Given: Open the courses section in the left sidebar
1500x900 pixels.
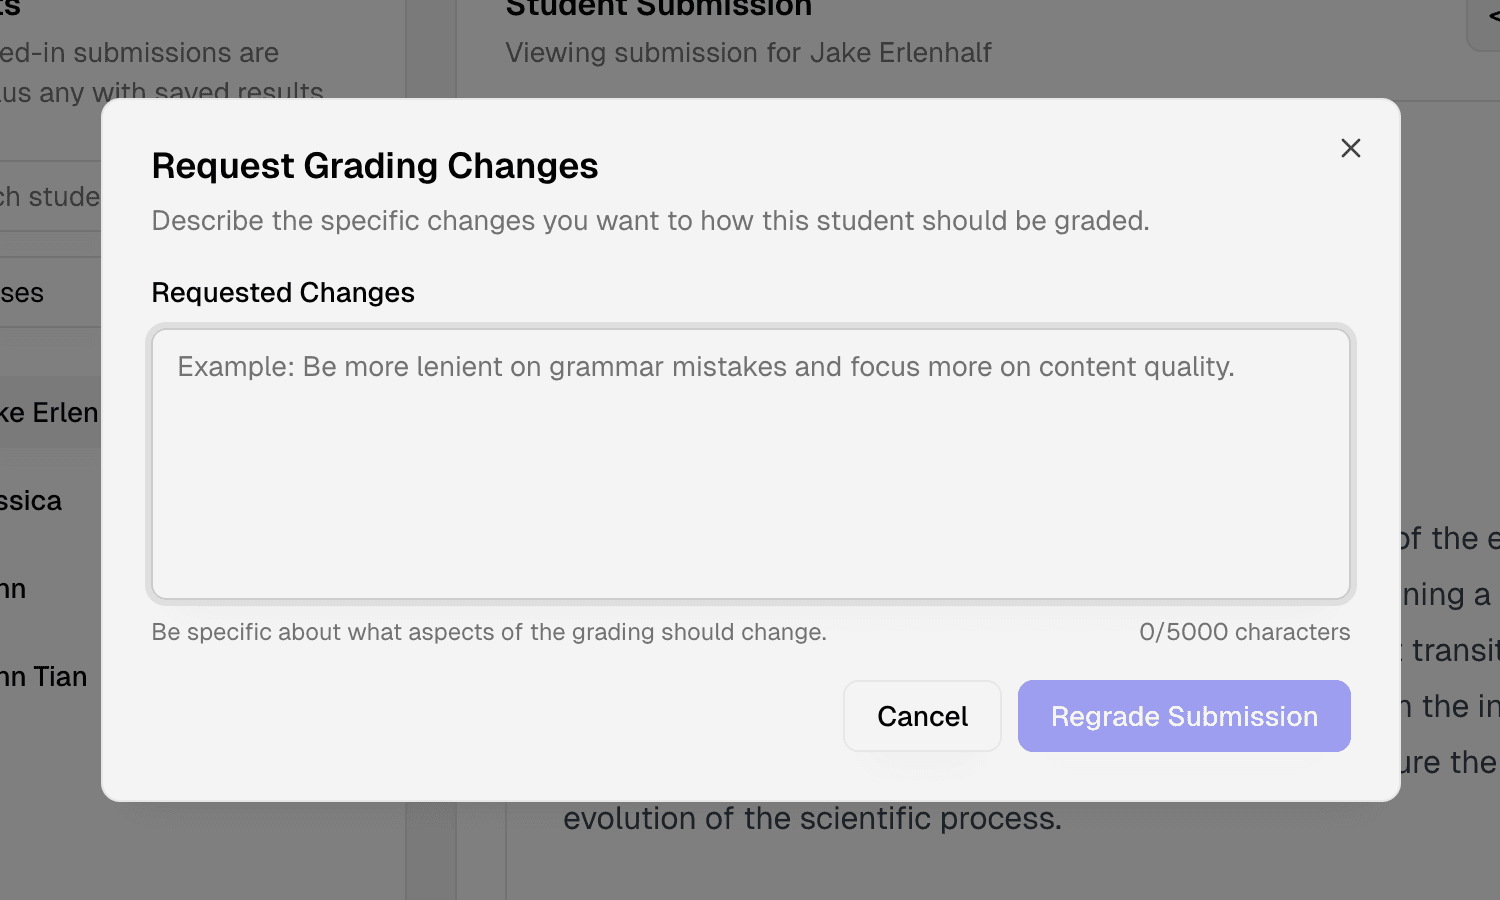Looking at the screenshot, I should (x=22, y=292).
